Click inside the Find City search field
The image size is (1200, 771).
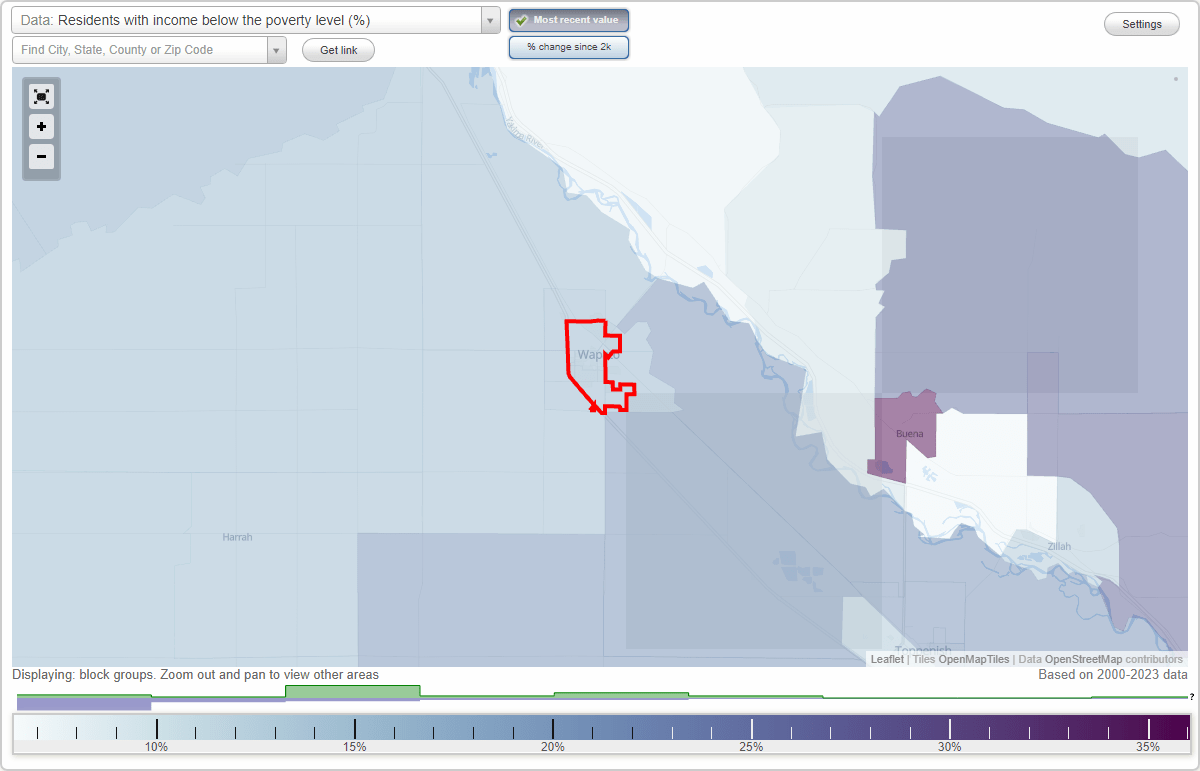tap(140, 49)
